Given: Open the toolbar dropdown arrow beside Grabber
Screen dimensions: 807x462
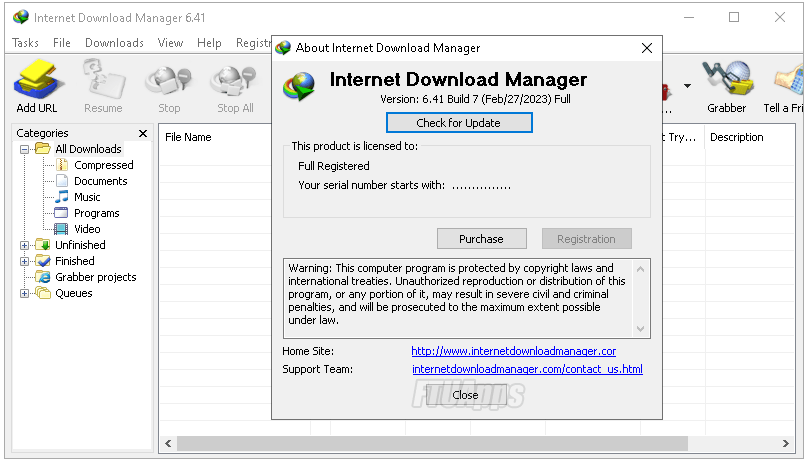Looking at the screenshot, I should point(687,85).
